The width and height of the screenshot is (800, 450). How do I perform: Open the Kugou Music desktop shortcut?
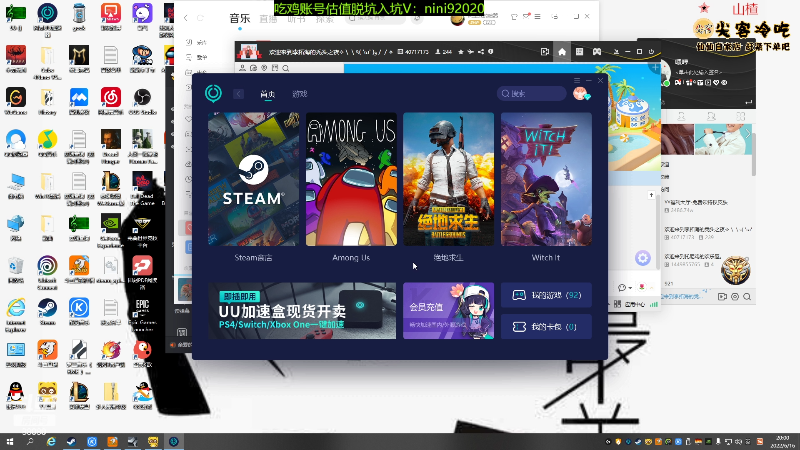[79, 310]
